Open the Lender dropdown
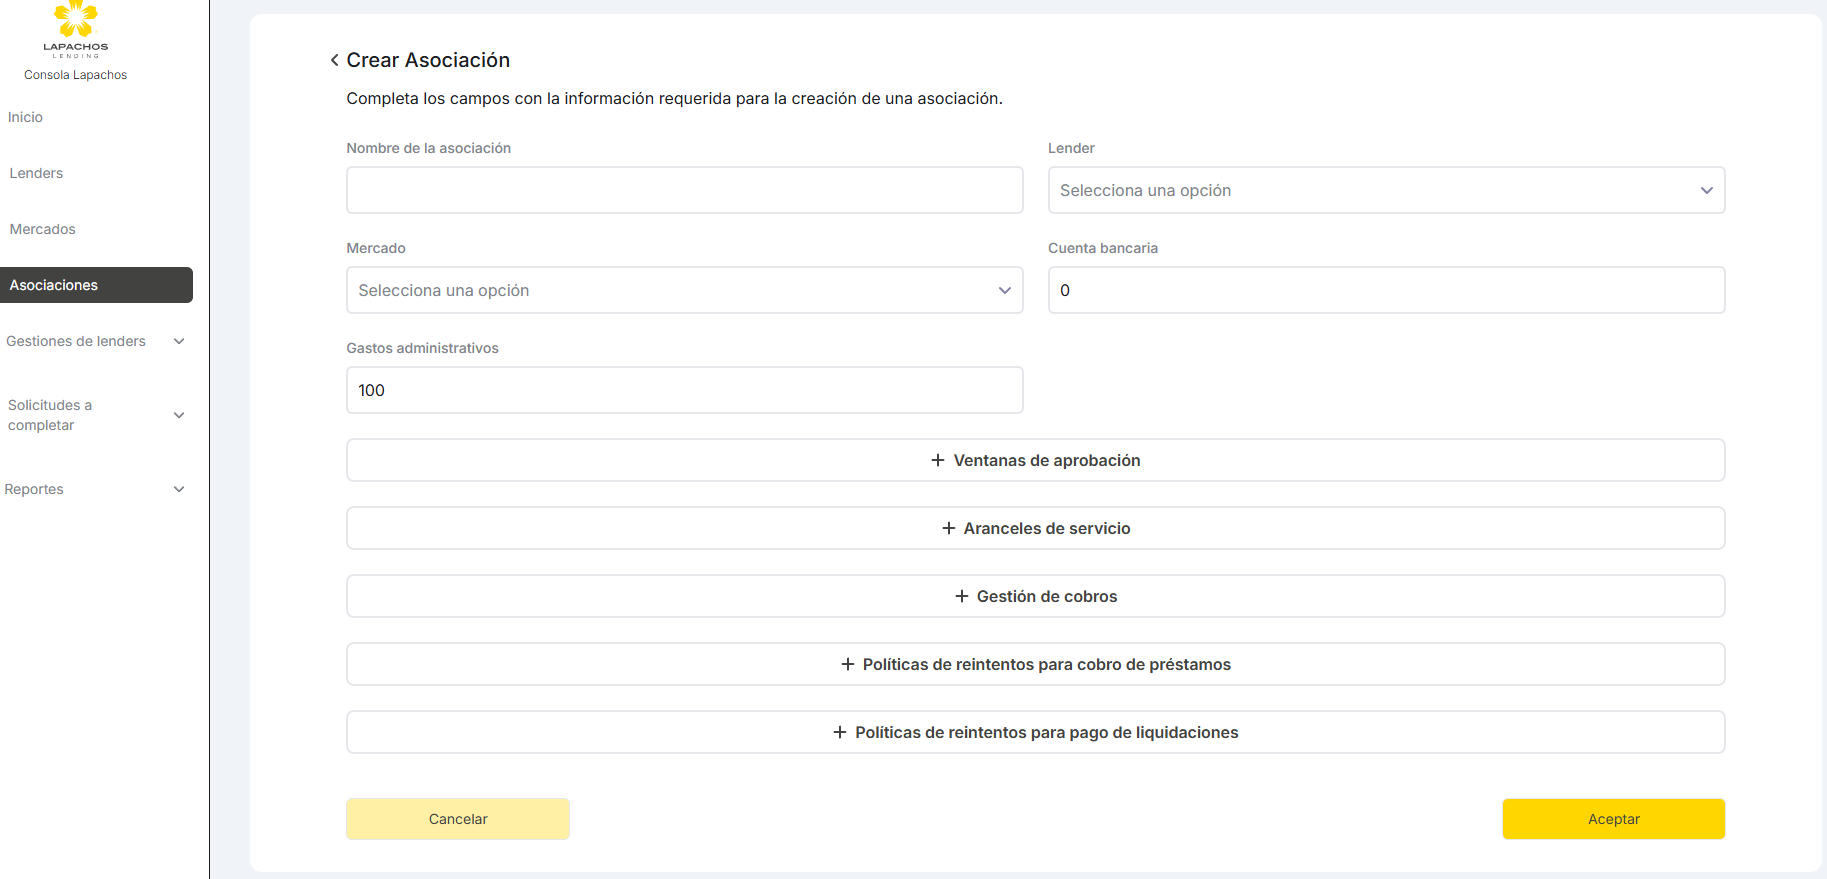Image resolution: width=1827 pixels, height=879 pixels. click(1385, 190)
